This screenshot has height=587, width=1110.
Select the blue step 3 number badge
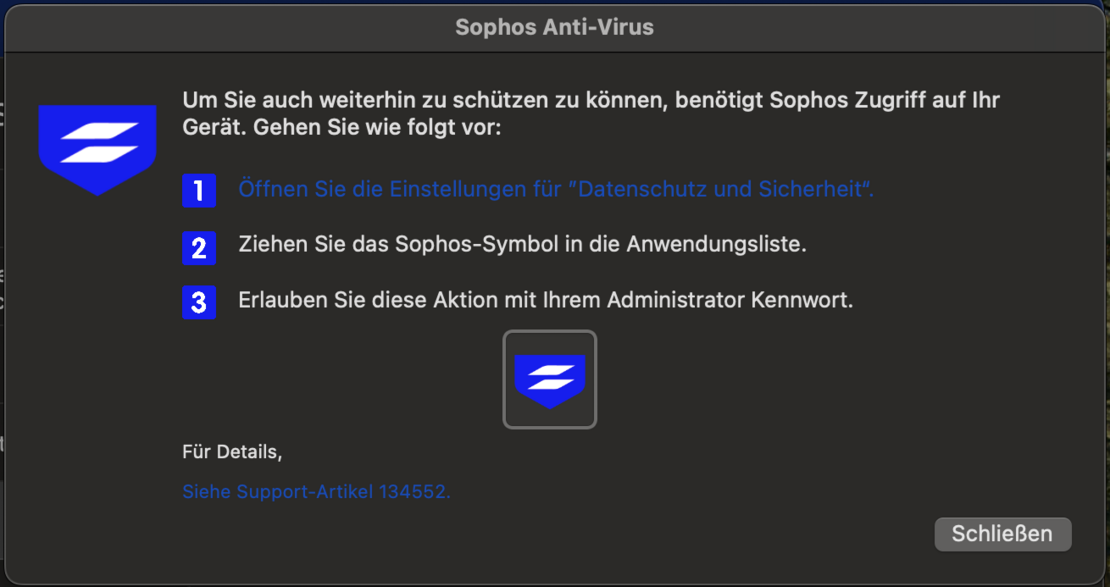pyautogui.click(x=199, y=302)
